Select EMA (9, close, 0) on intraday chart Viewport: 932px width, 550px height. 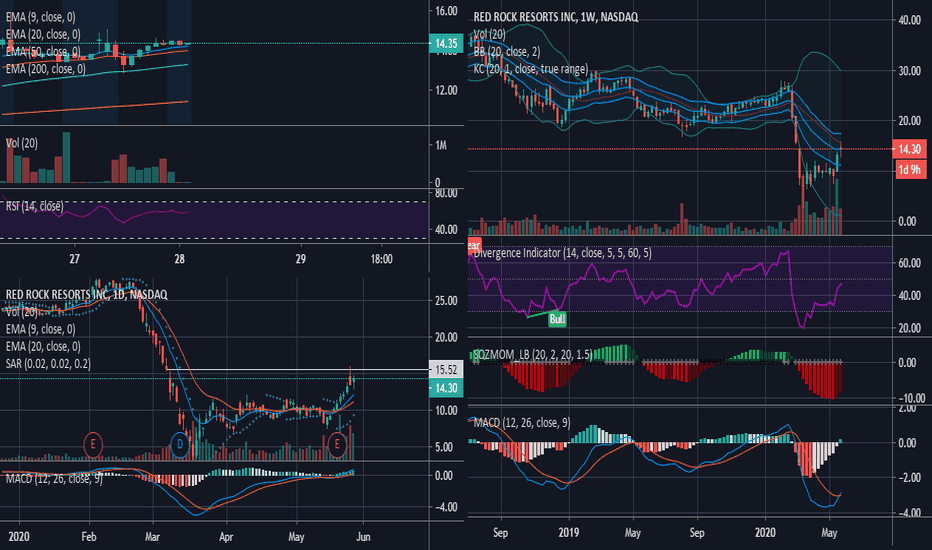[40, 17]
